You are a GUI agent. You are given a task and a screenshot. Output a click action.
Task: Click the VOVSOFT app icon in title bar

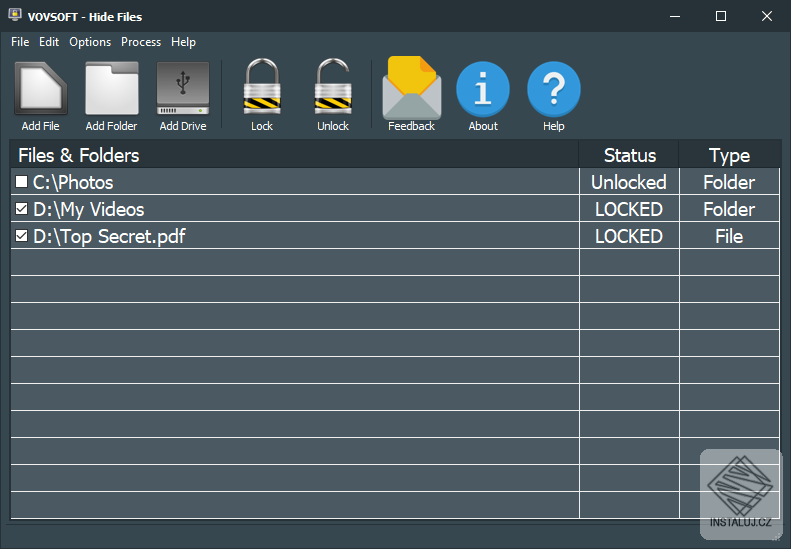pyautogui.click(x=15, y=15)
